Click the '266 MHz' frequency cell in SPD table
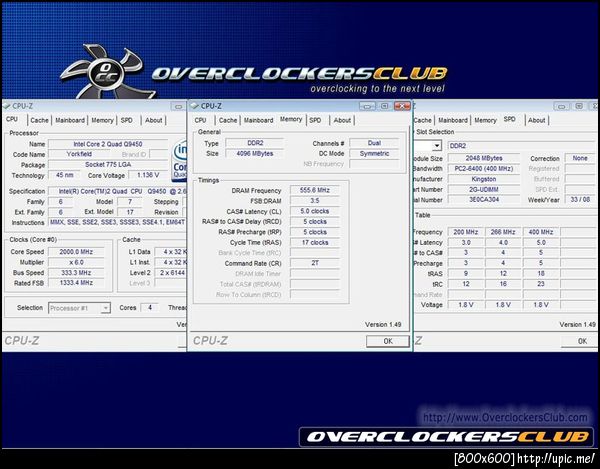This screenshot has height=469, width=600. click(x=503, y=232)
